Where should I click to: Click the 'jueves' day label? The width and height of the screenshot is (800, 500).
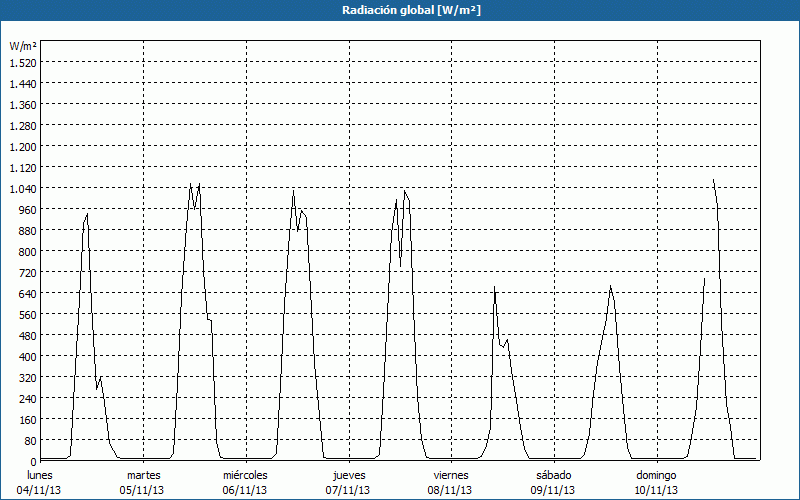(x=349, y=475)
